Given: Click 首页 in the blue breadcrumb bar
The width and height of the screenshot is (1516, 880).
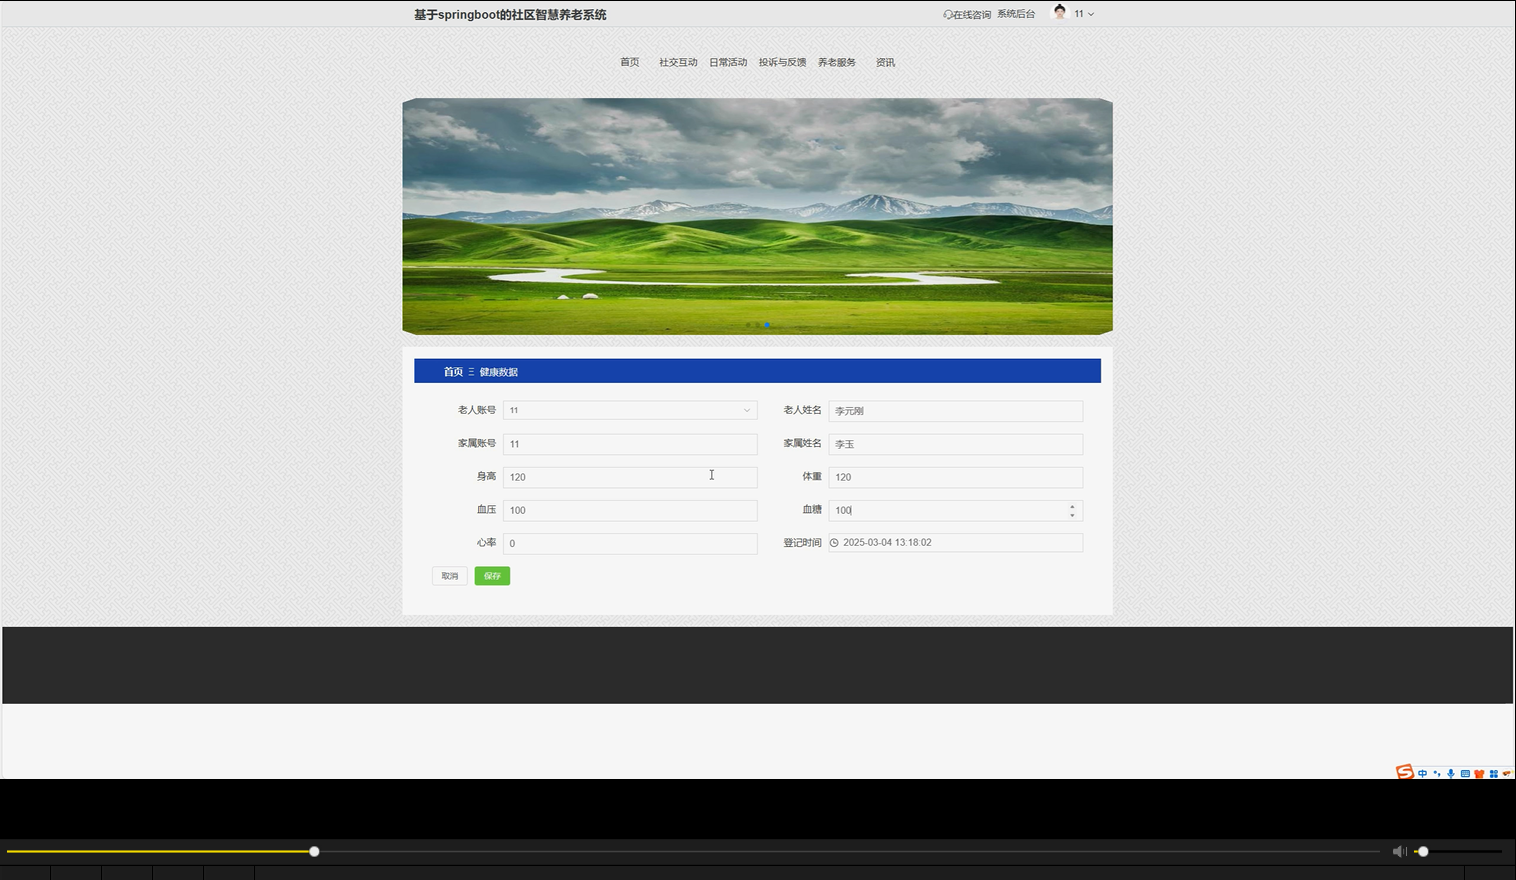Looking at the screenshot, I should (x=453, y=372).
